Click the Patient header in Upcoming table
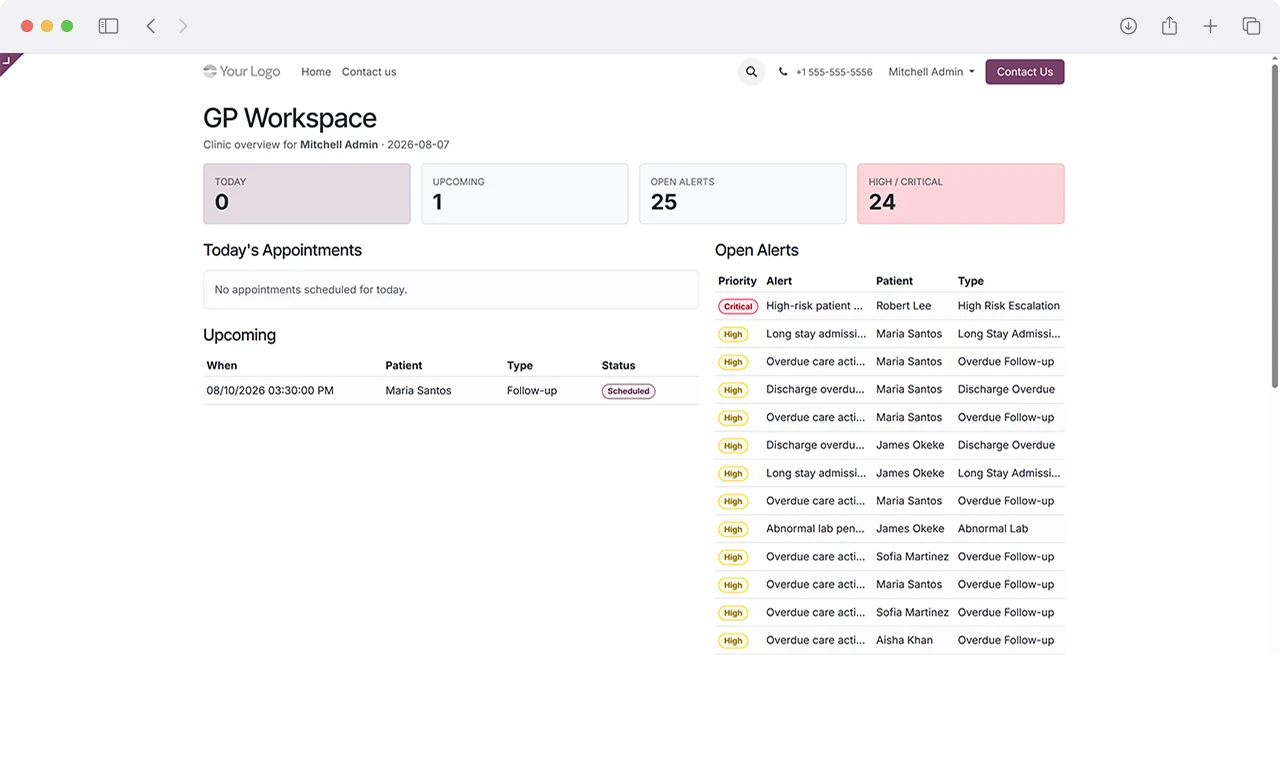The width and height of the screenshot is (1280, 760). coord(404,366)
